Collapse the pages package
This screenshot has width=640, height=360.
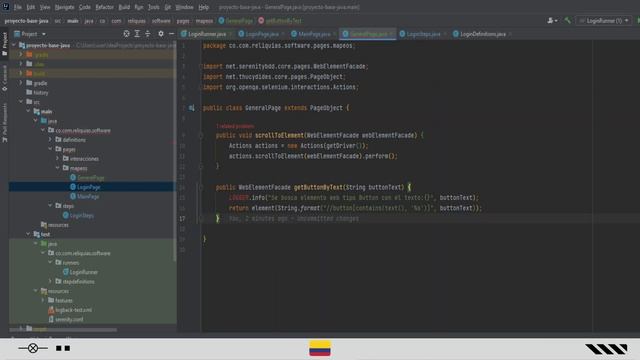(x=50, y=149)
